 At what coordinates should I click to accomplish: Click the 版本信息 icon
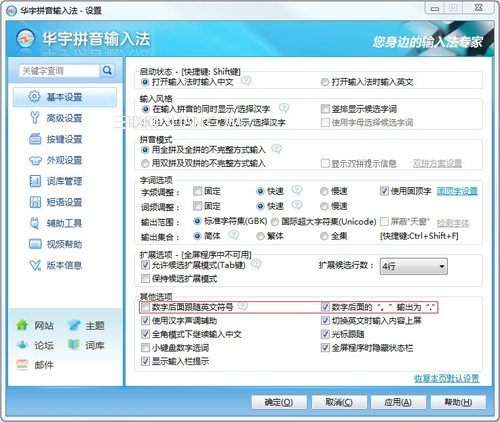click(35, 265)
